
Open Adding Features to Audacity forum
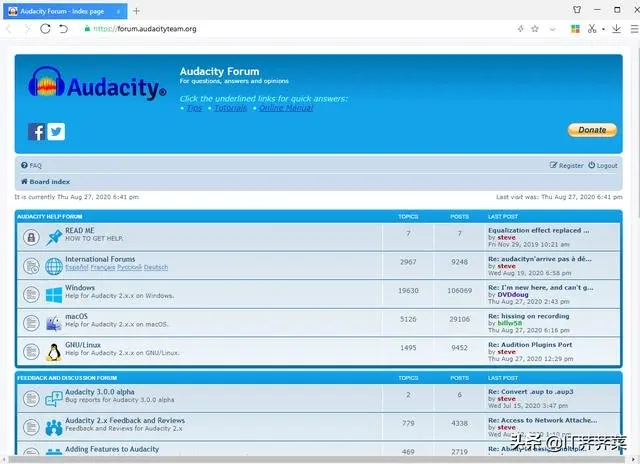pyautogui.click(x=112, y=449)
